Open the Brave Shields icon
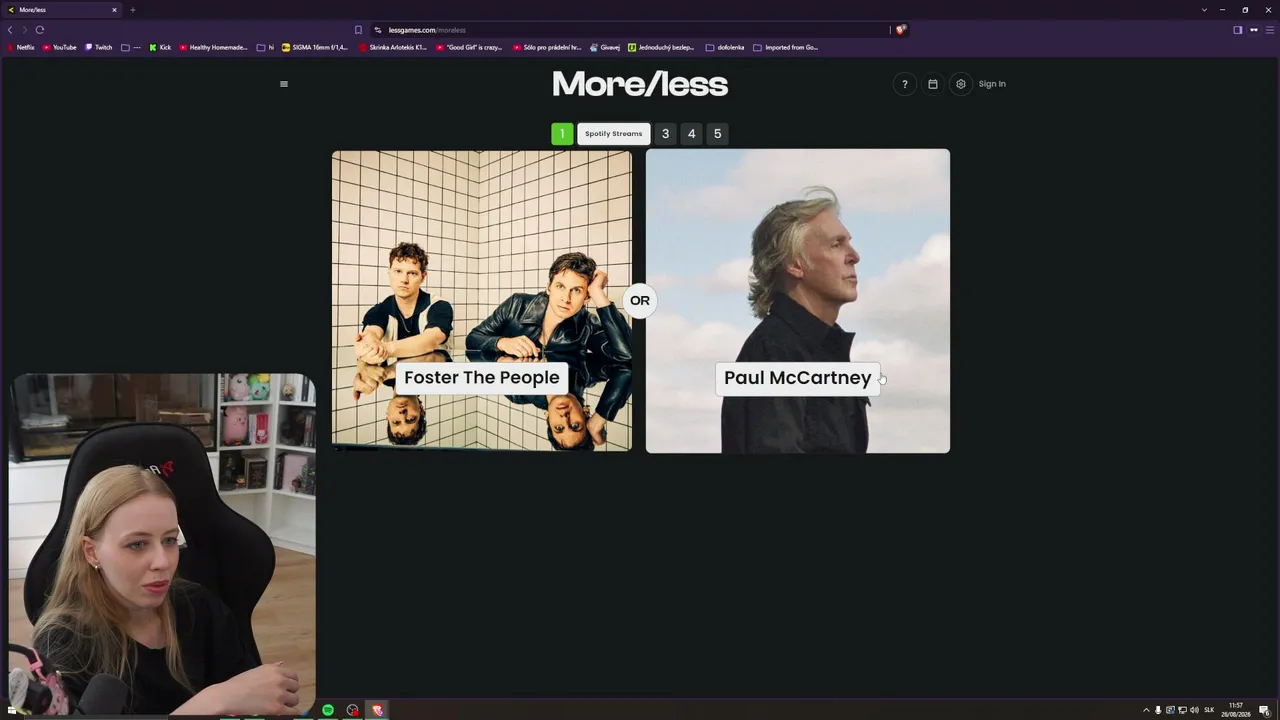1280x720 pixels. [900, 30]
